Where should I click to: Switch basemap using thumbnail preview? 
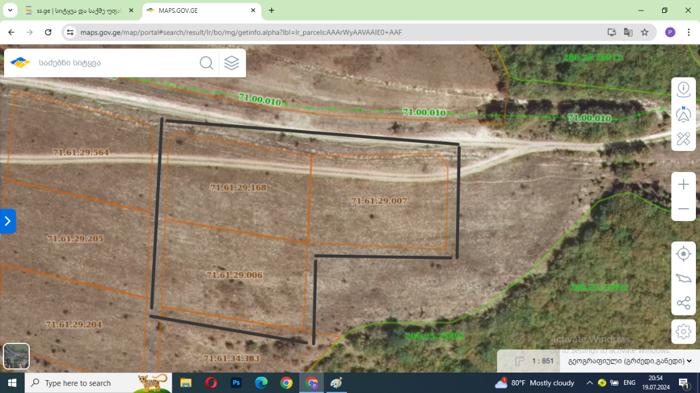coord(16,356)
